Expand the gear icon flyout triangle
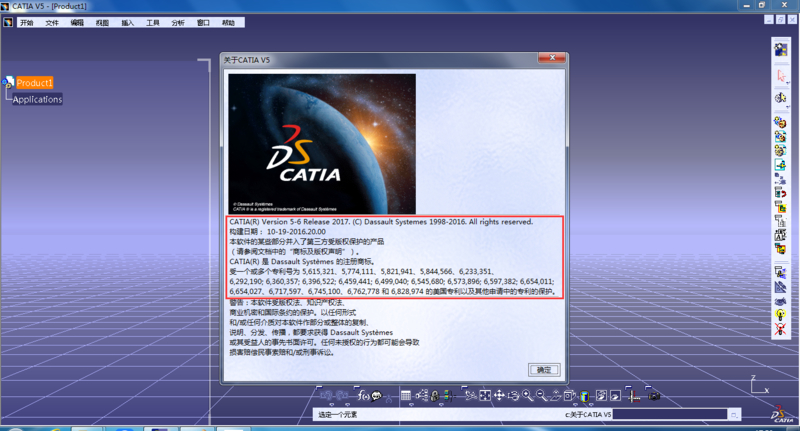The width and height of the screenshot is (800, 431). (788, 107)
